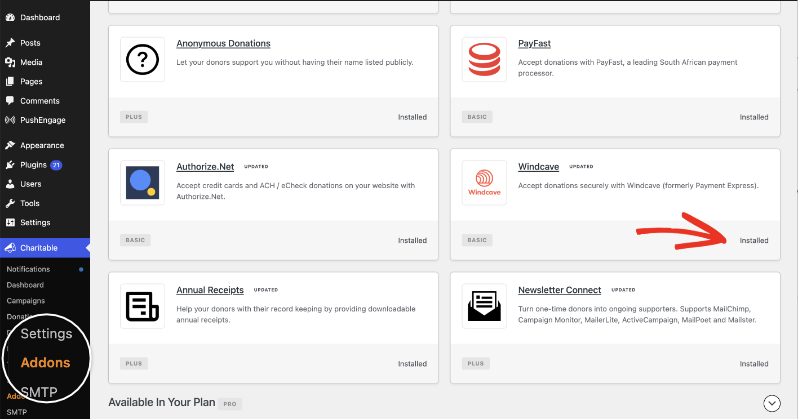
Task: Open the Tools menu item
Action: [30, 203]
